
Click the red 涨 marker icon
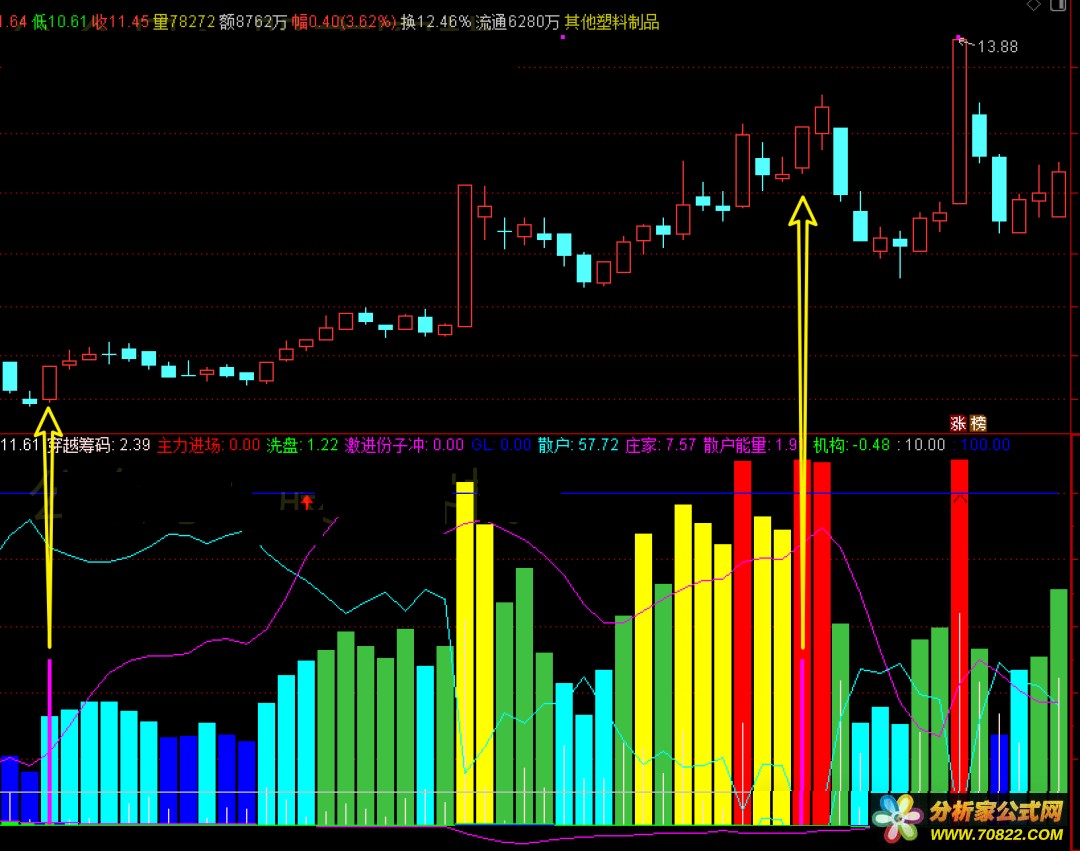pos(958,423)
